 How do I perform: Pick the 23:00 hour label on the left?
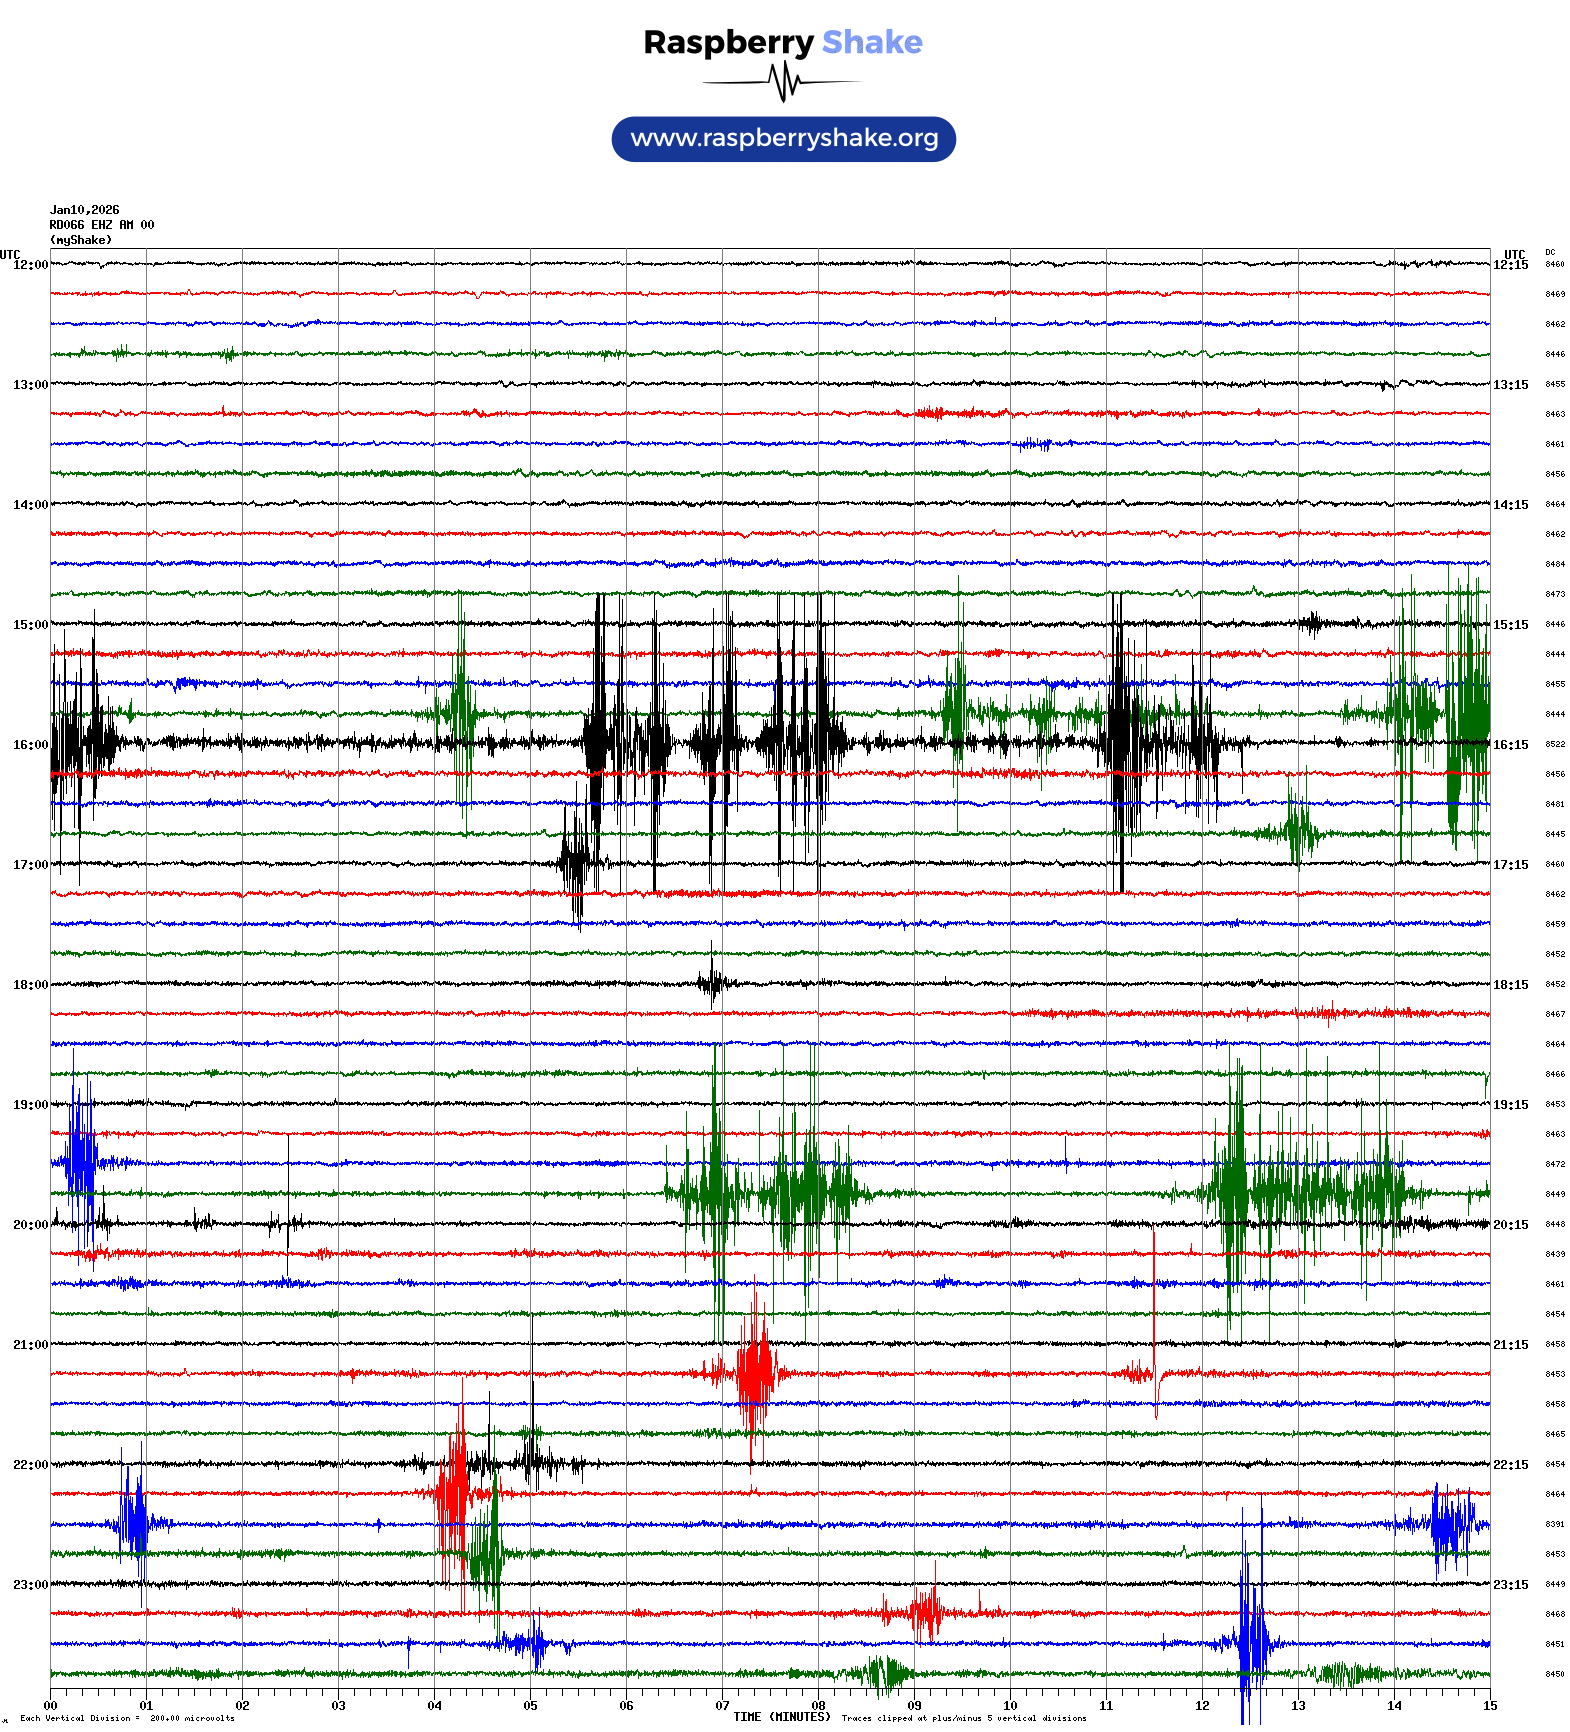coord(30,1585)
